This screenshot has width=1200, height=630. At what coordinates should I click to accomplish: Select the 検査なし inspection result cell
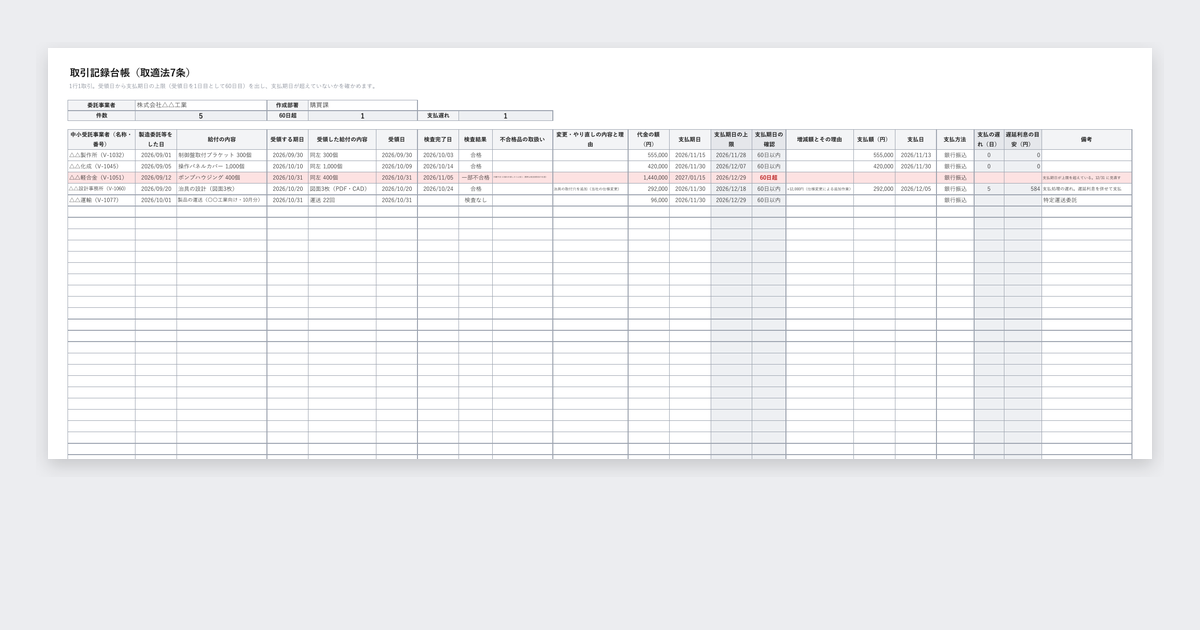point(475,200)
